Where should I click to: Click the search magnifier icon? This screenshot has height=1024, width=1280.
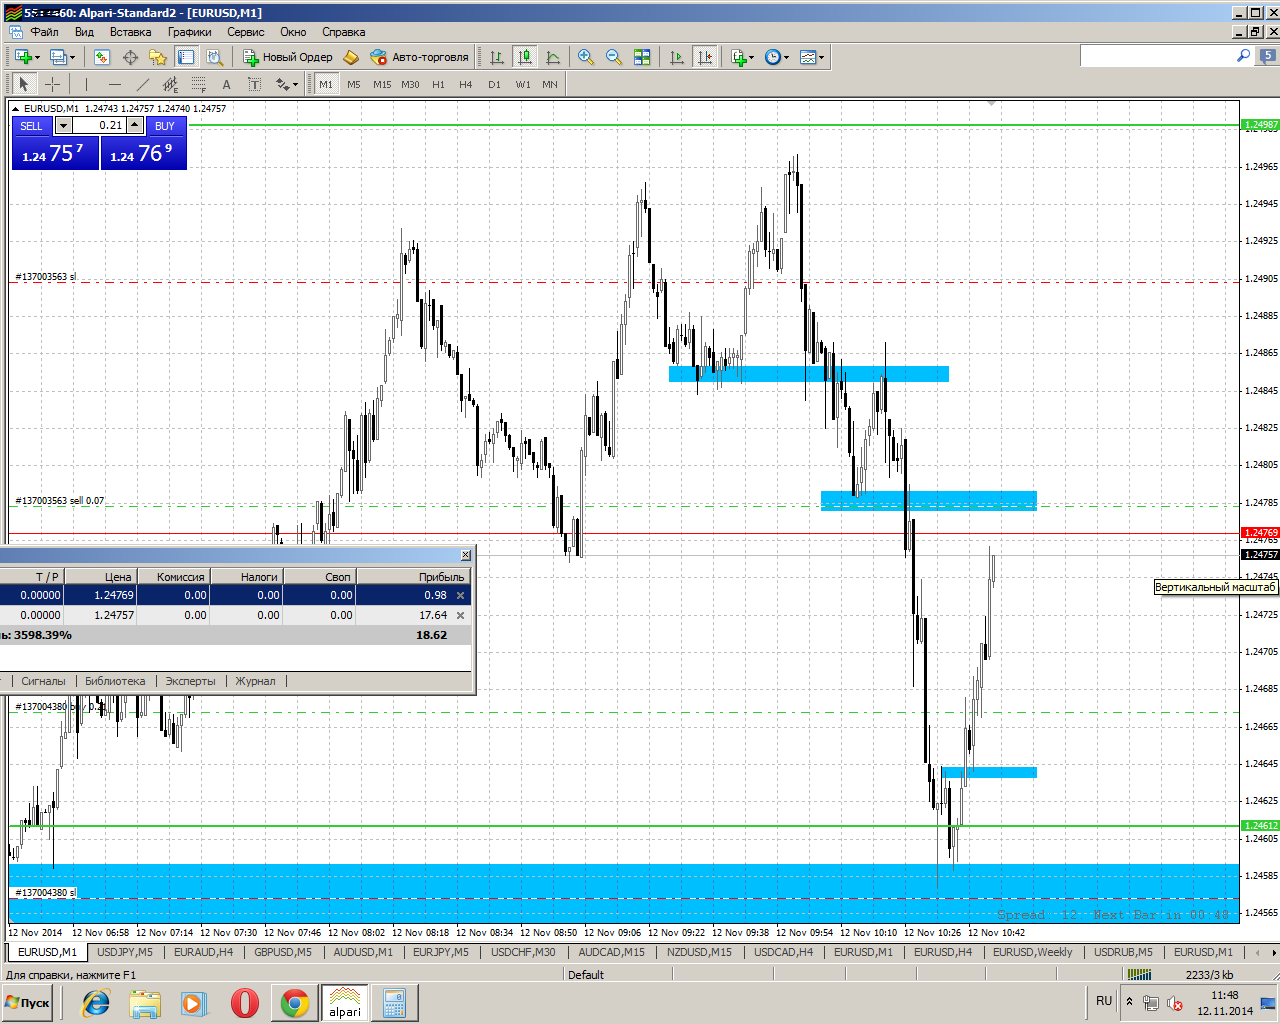click(1243, 56)
